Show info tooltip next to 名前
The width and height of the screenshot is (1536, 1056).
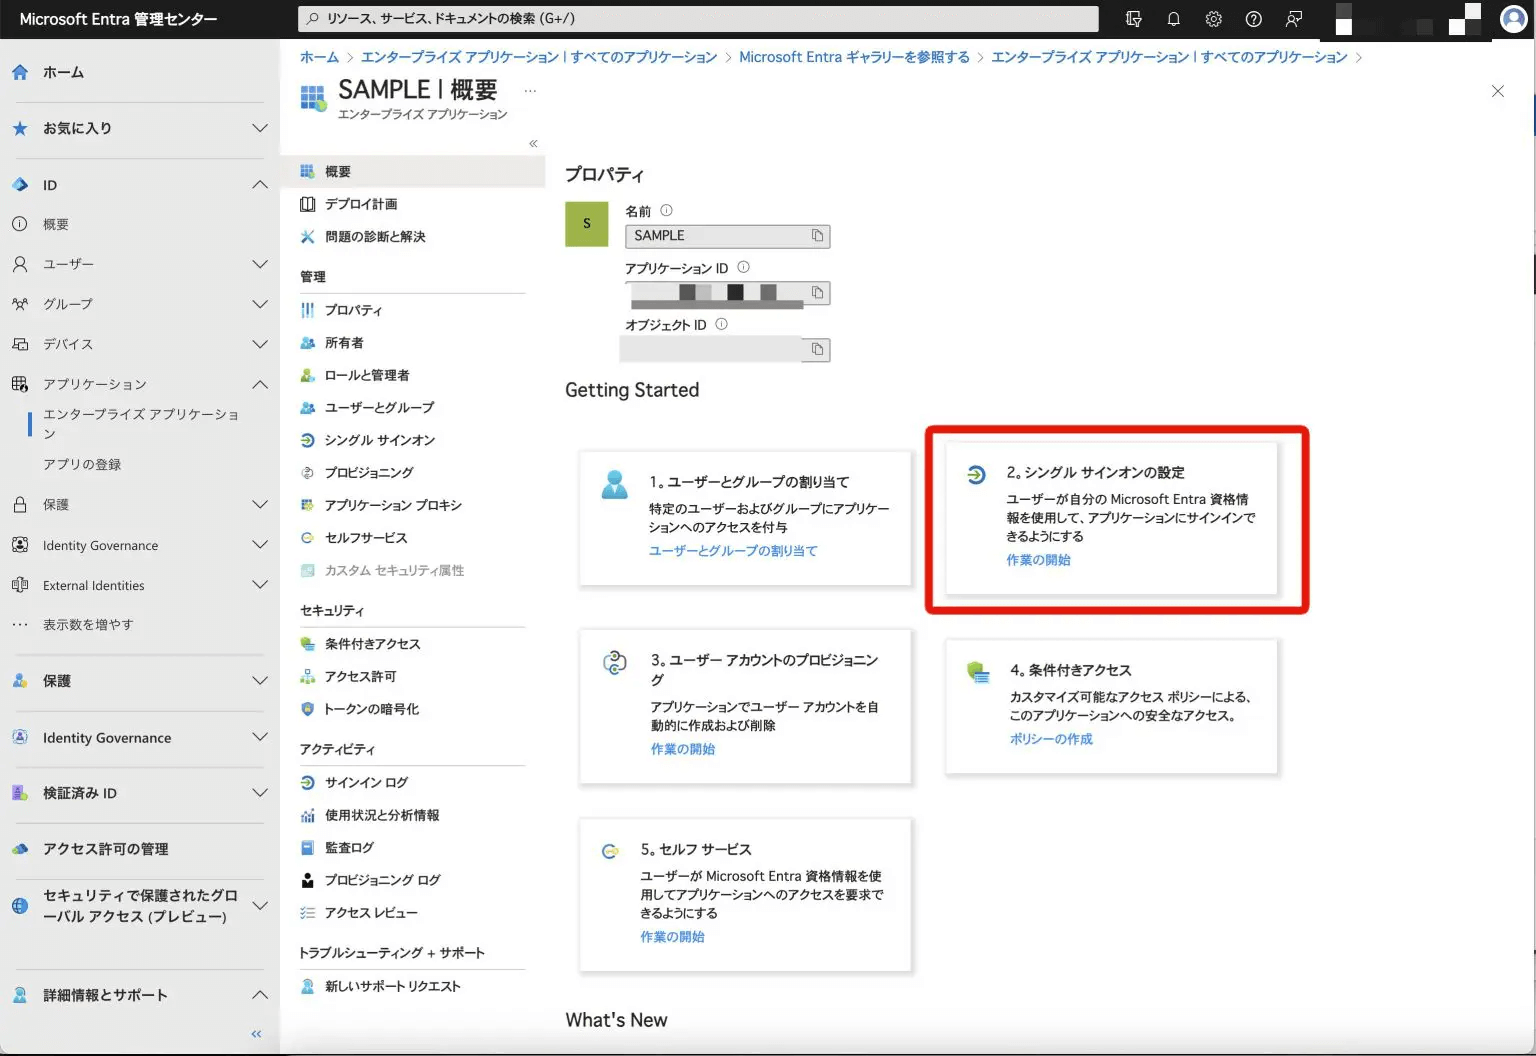pos(666,211)
